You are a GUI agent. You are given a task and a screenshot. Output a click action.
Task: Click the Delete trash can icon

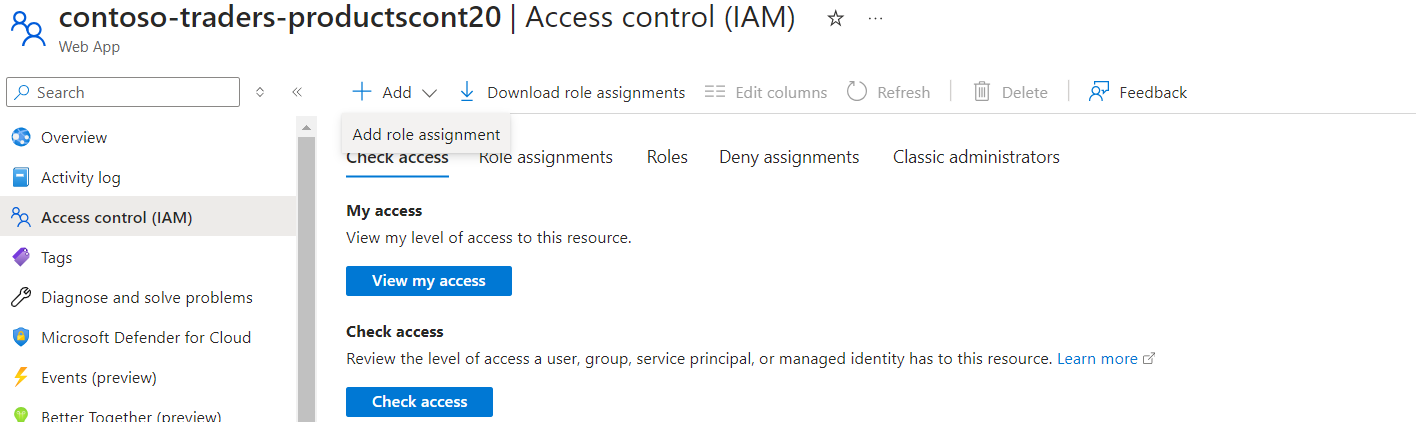tap(982, 92)
